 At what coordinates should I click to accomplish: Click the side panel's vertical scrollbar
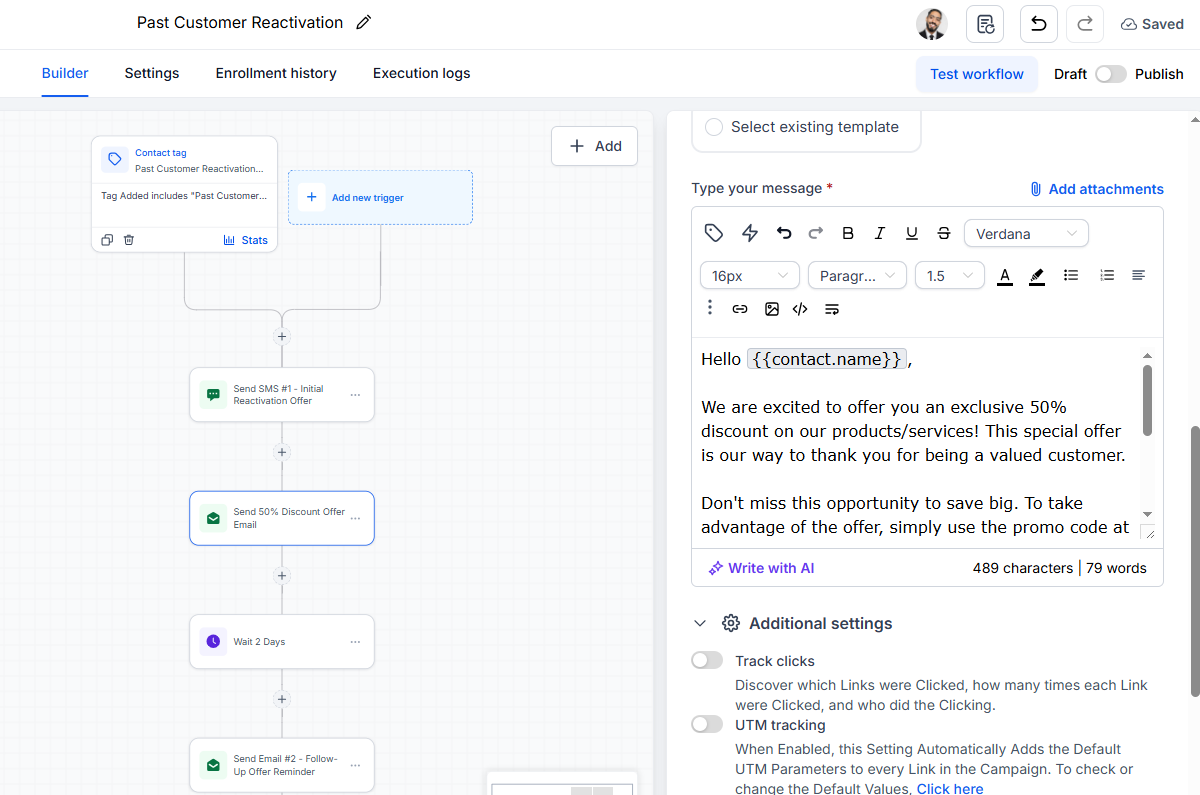click(x=1194, y=560)
